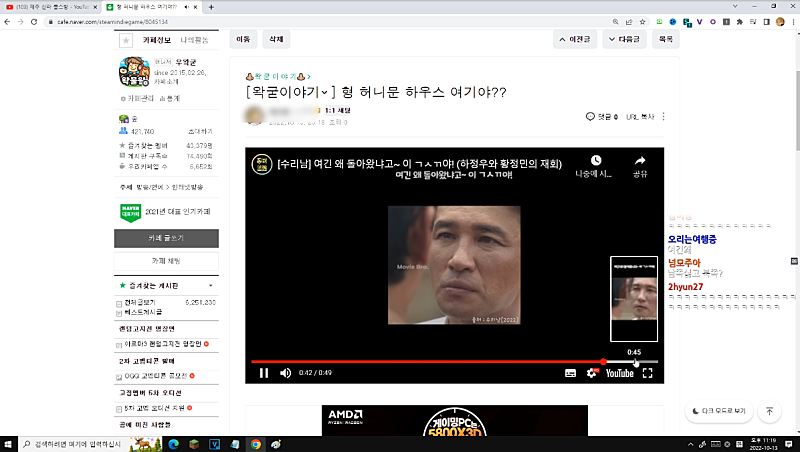Screen dimensions: 800x452
Task: Click the 이동 (move) button
Action: pyautogui.click(x=243, y=39)
